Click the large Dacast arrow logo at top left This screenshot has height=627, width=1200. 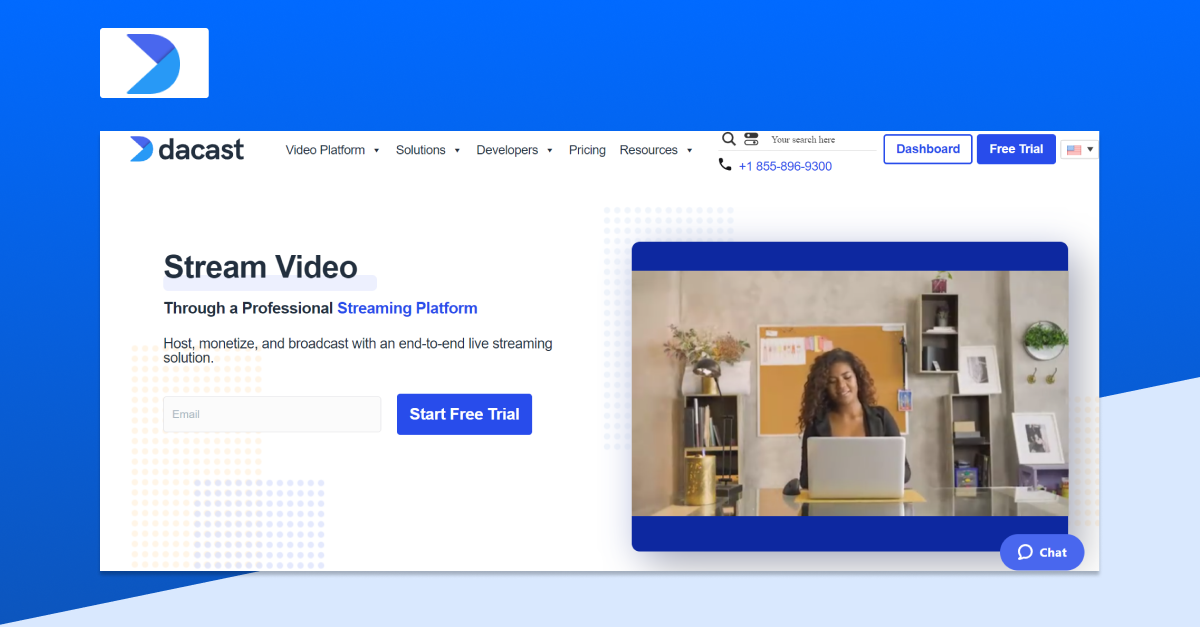point(154,62)
